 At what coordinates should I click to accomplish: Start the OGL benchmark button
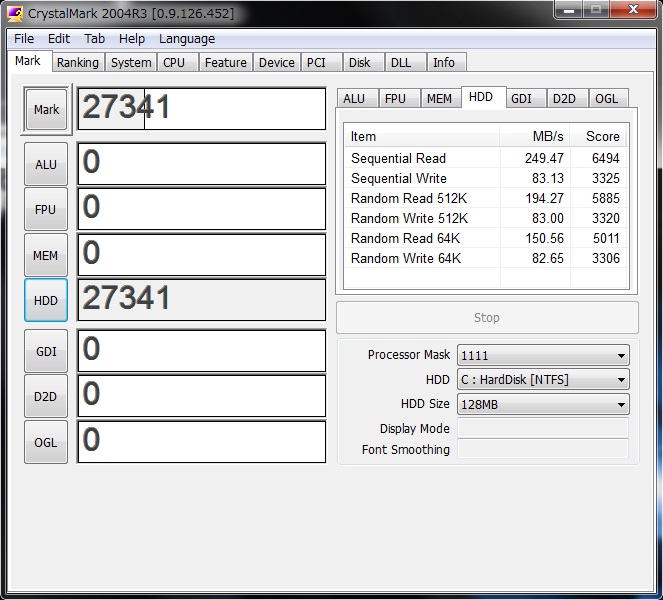(46, 441)
